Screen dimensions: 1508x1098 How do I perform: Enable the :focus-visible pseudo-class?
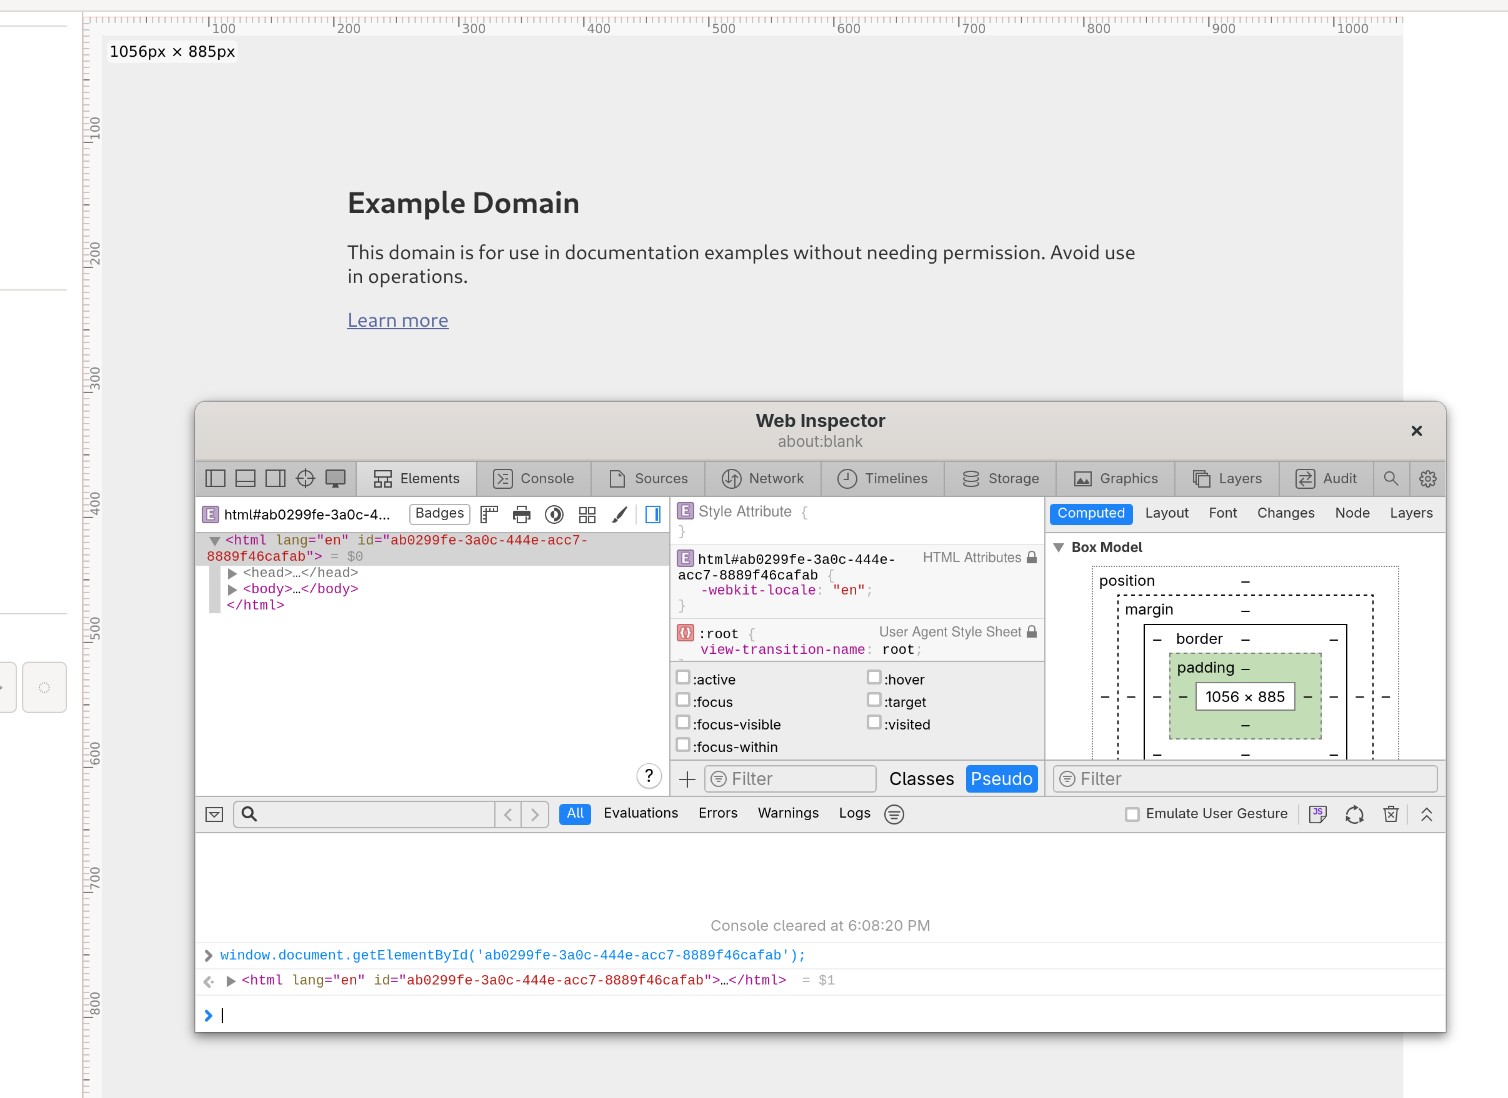point(683,722)
